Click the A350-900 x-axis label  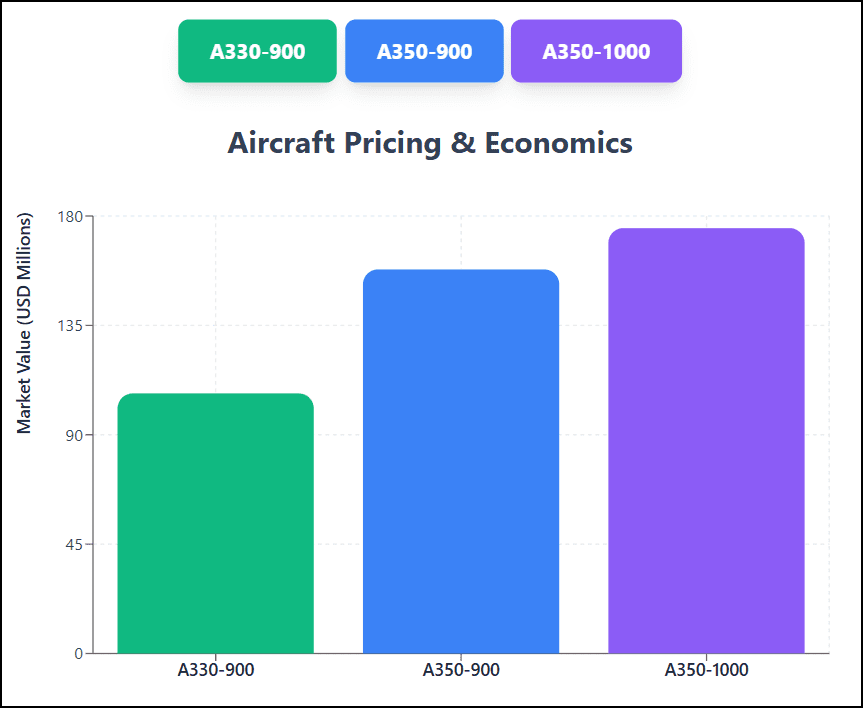461,670
